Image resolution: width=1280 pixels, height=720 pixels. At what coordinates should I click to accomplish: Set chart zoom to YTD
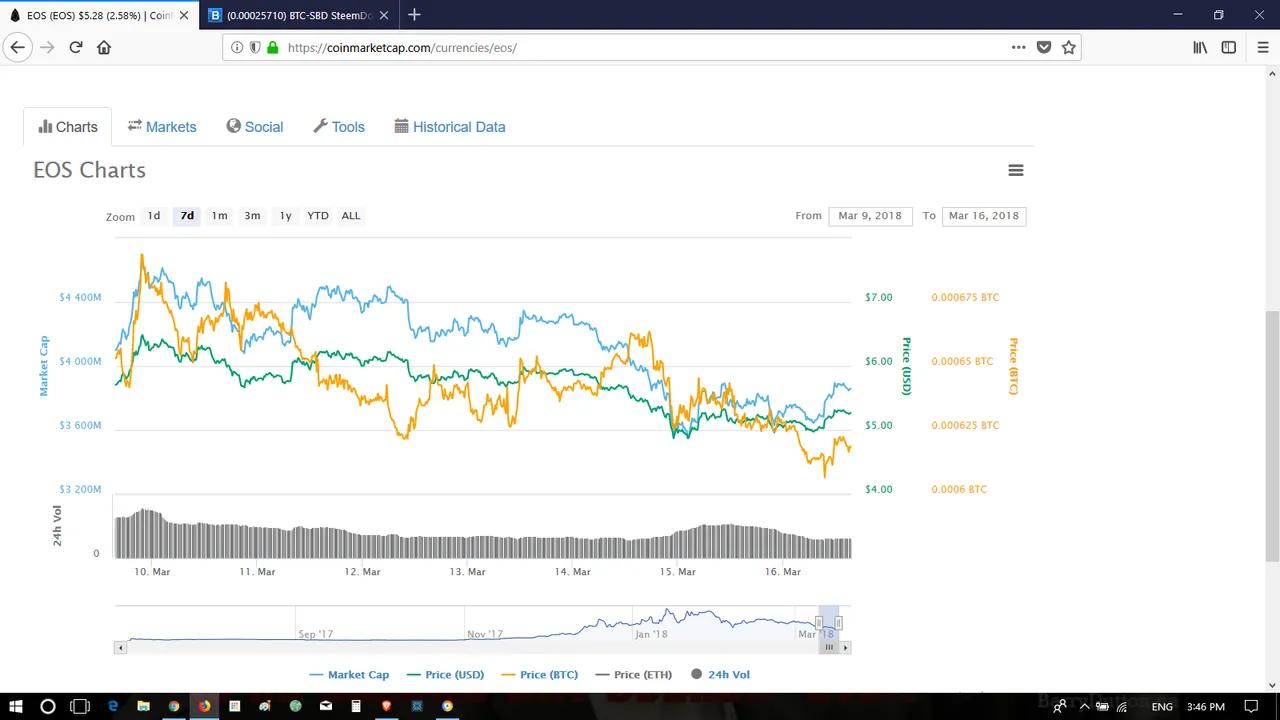tap(318, 216)
